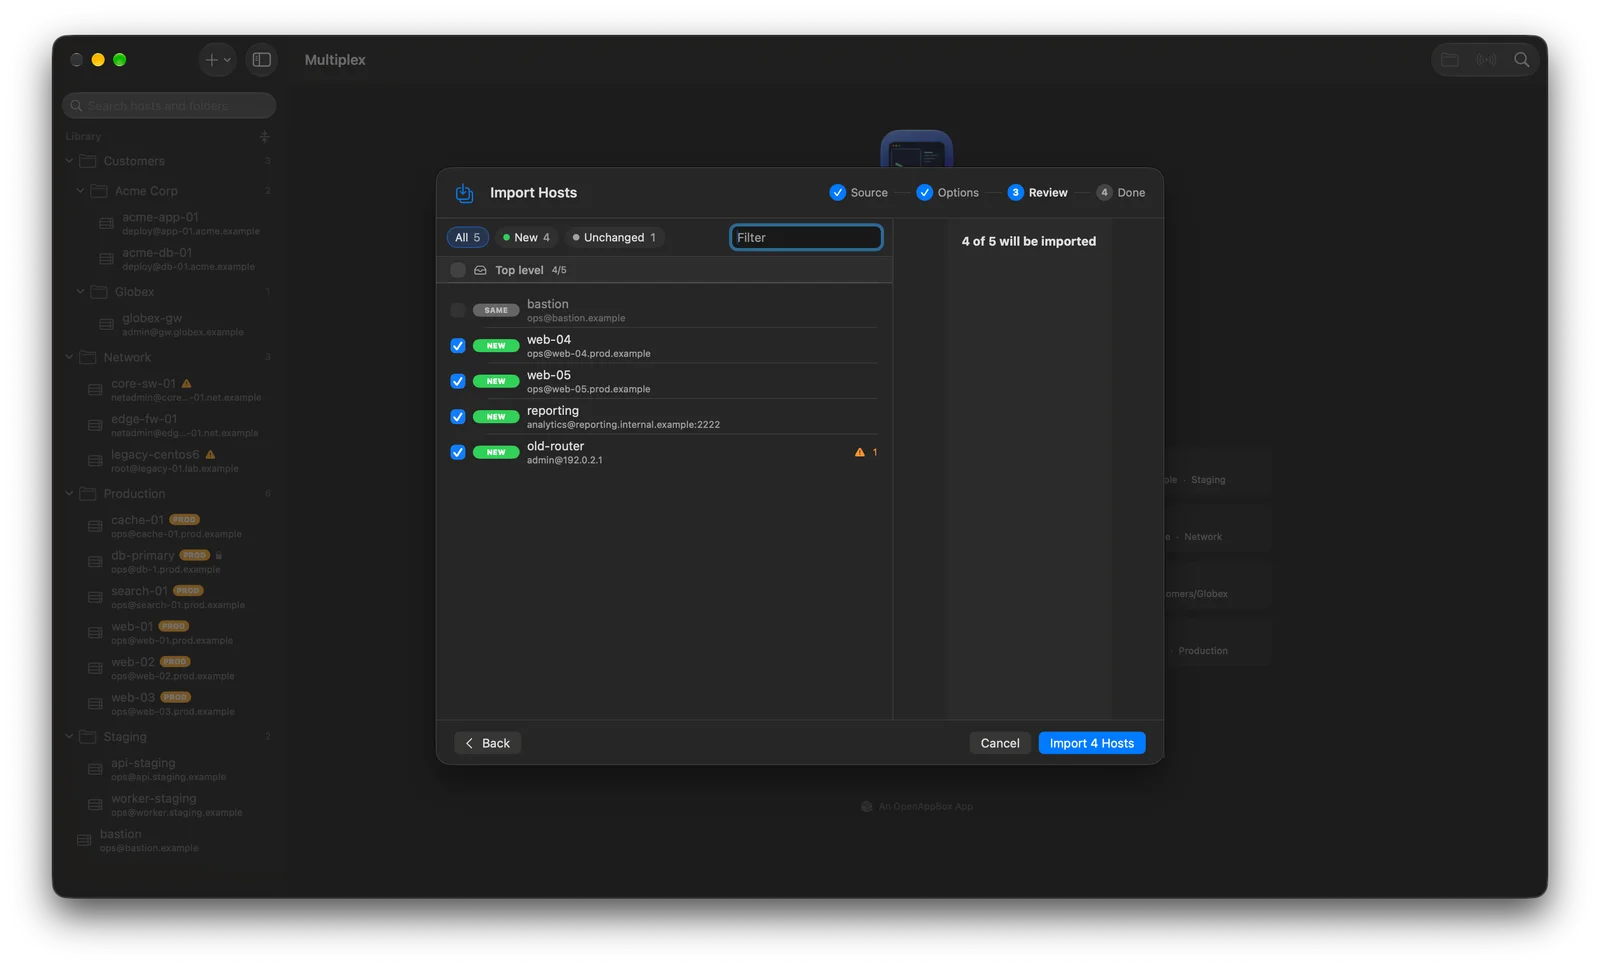The image size is (1600, 967).
Task: Open the plus new-item dropdown in toolbar
Action: pyautogui.click(x=217, y=60)
